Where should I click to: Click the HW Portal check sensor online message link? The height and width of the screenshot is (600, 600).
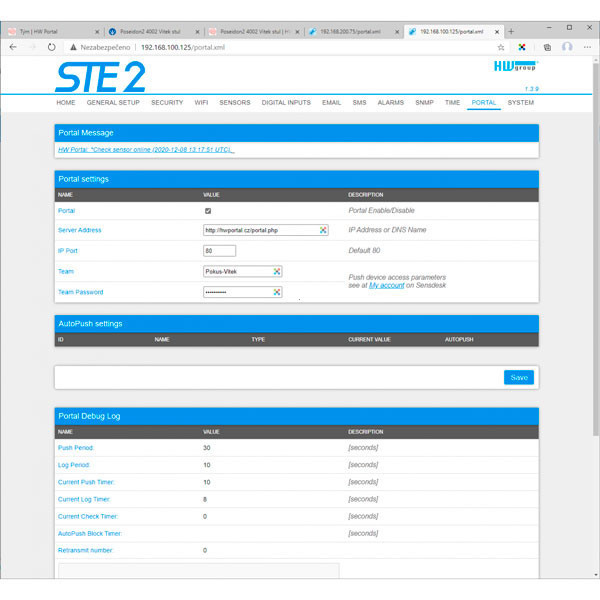pos(146,150)
